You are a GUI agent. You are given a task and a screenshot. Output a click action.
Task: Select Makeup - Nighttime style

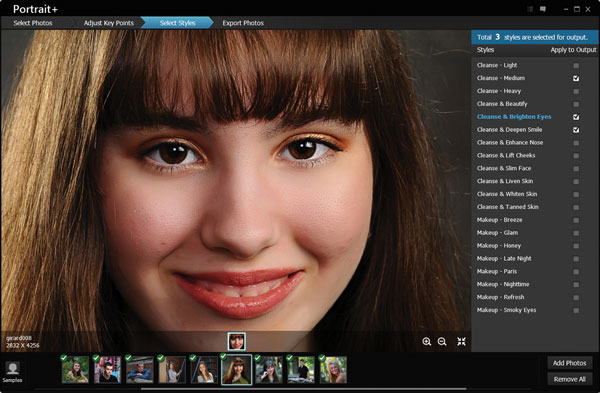pos(503,284)
